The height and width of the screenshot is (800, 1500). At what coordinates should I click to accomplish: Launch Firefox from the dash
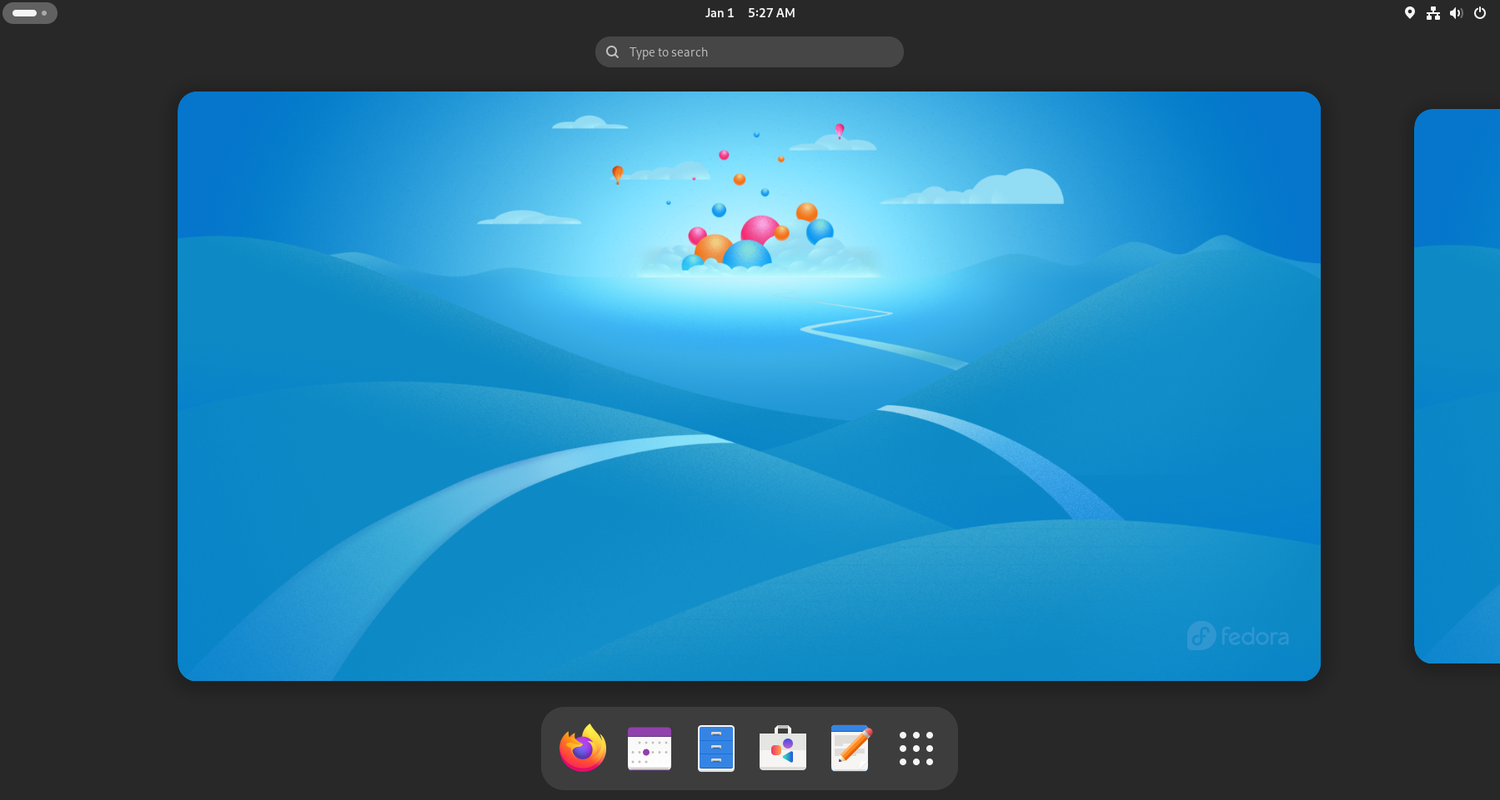coord(583,748)
